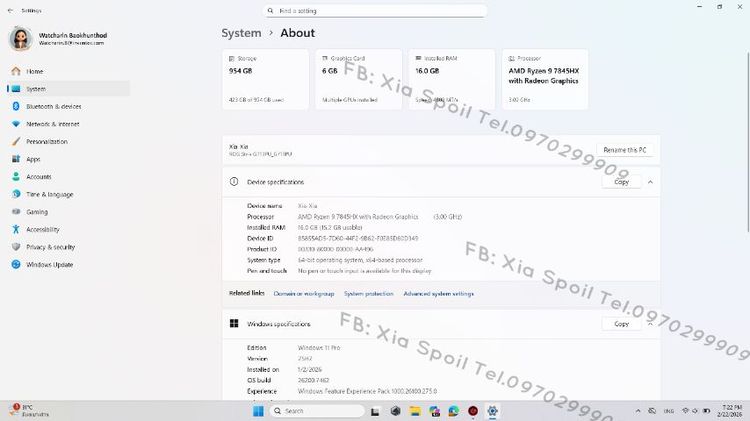Click the ENG language indicator
750x421 pixels.
click(x=669, y=411)
